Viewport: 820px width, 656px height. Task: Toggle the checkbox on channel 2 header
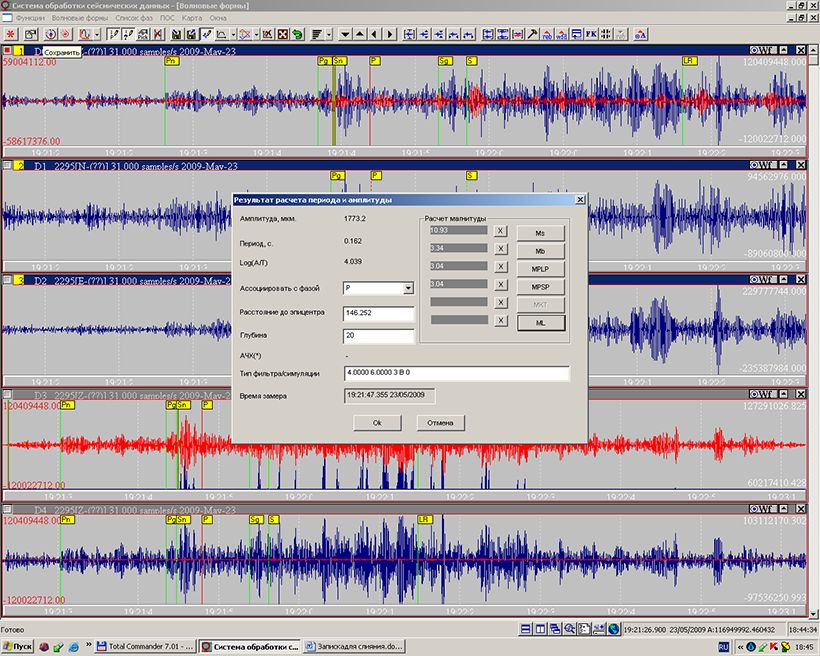click(8, 165)
